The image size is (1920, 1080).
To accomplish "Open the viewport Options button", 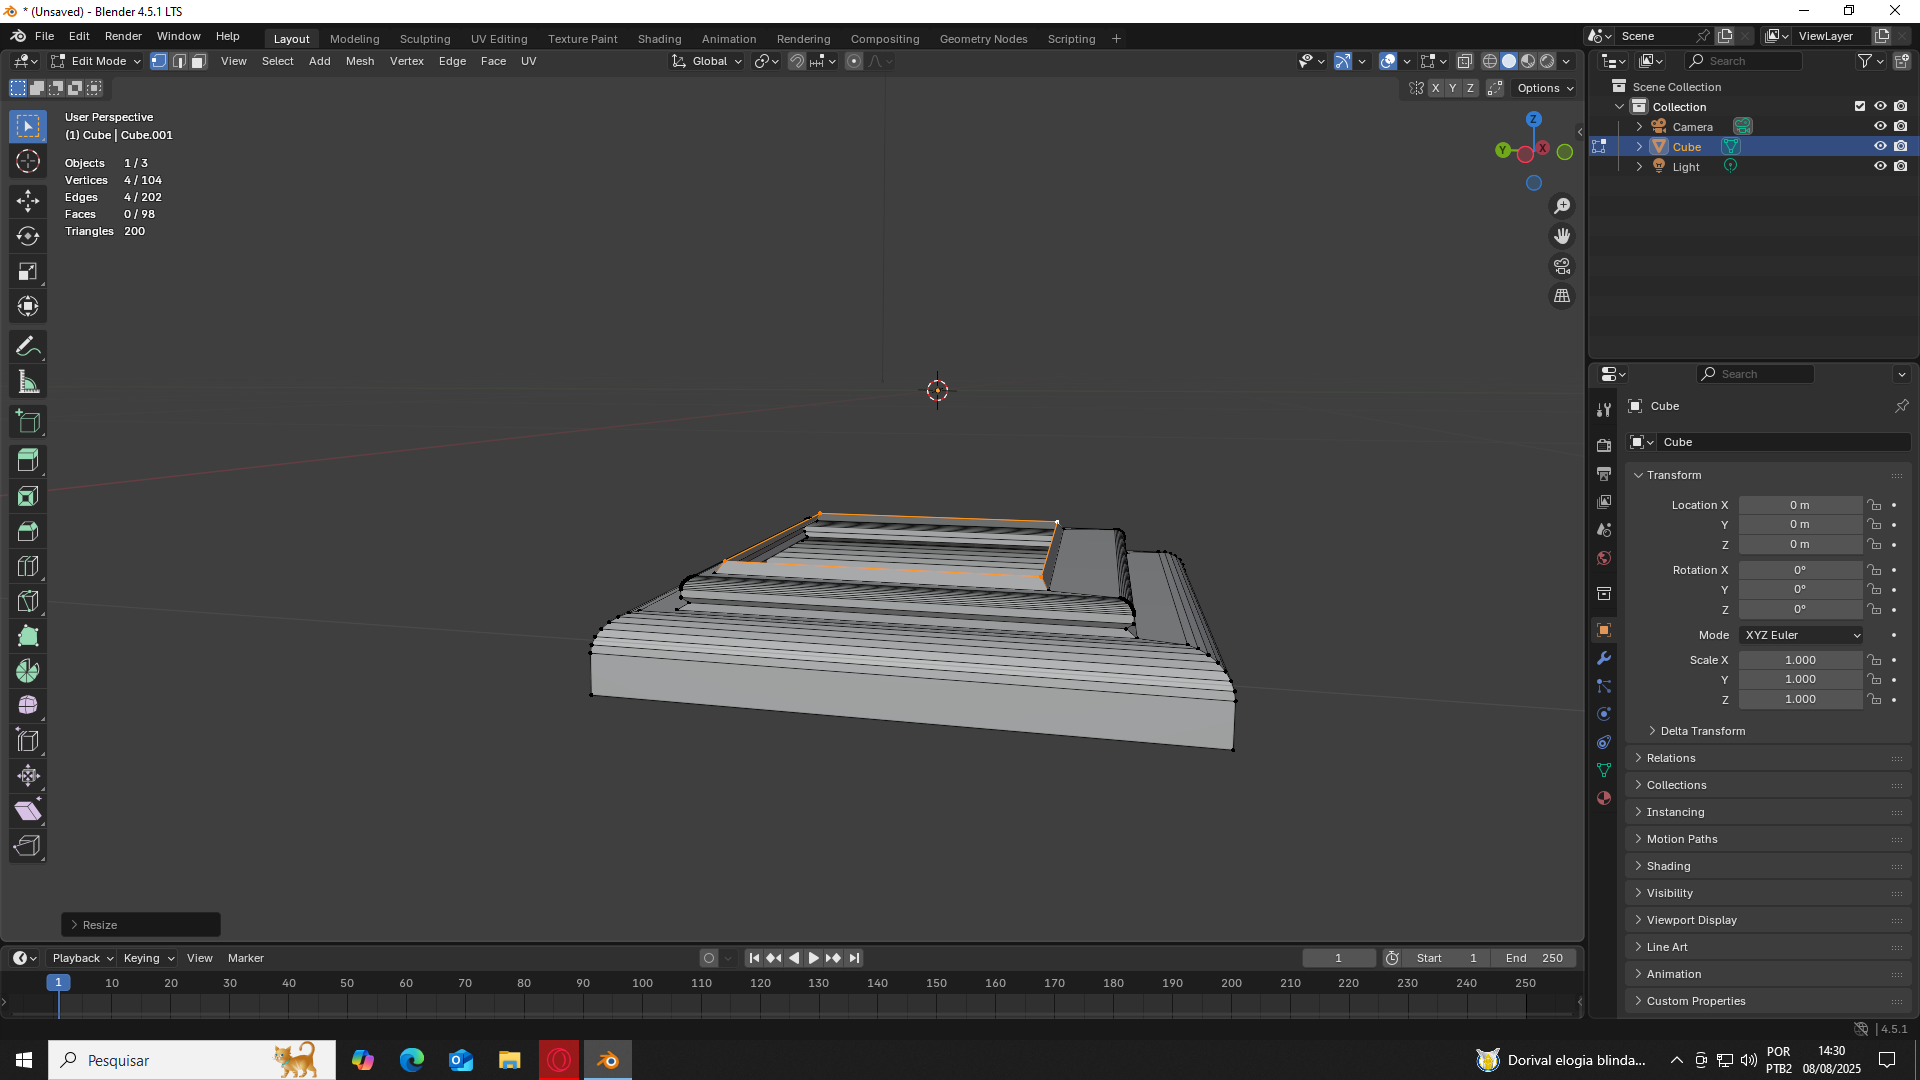I will [x=1544, y=88].
